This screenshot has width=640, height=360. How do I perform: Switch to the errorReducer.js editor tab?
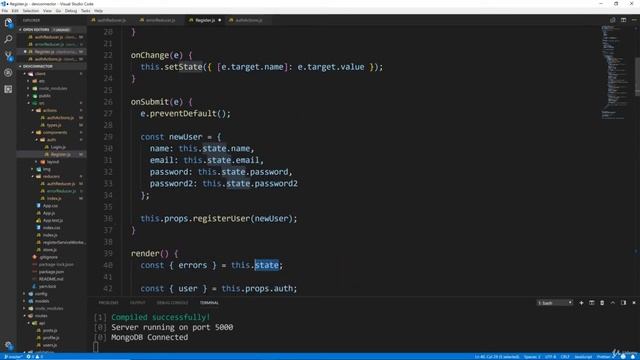[160, 20]
